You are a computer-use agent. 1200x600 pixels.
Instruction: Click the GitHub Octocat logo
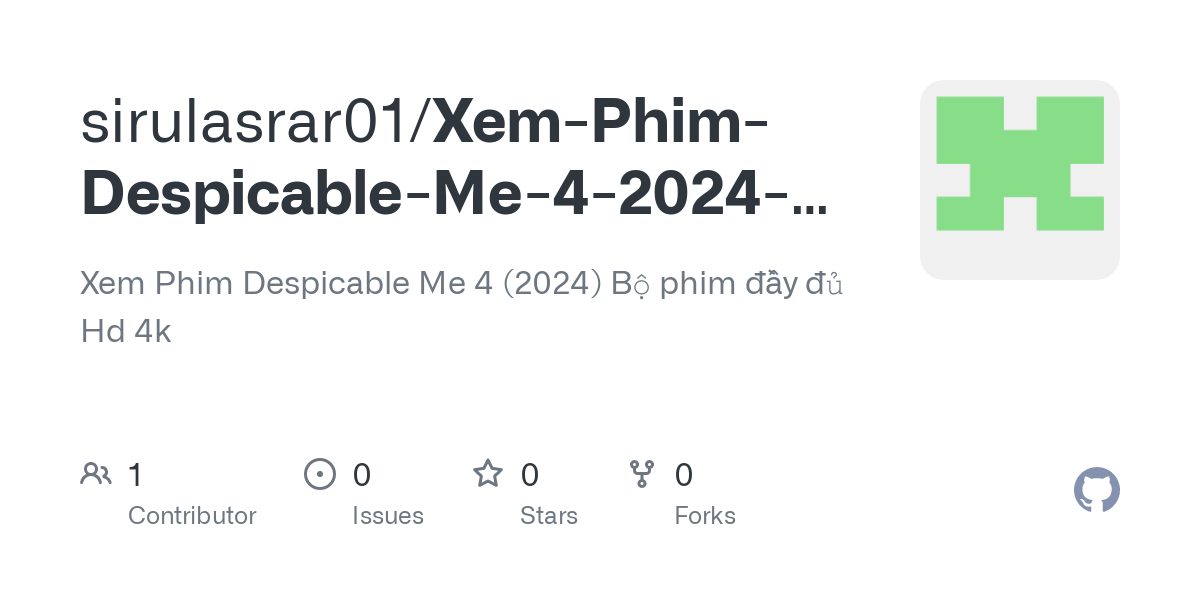click(x=1097, y=490)
